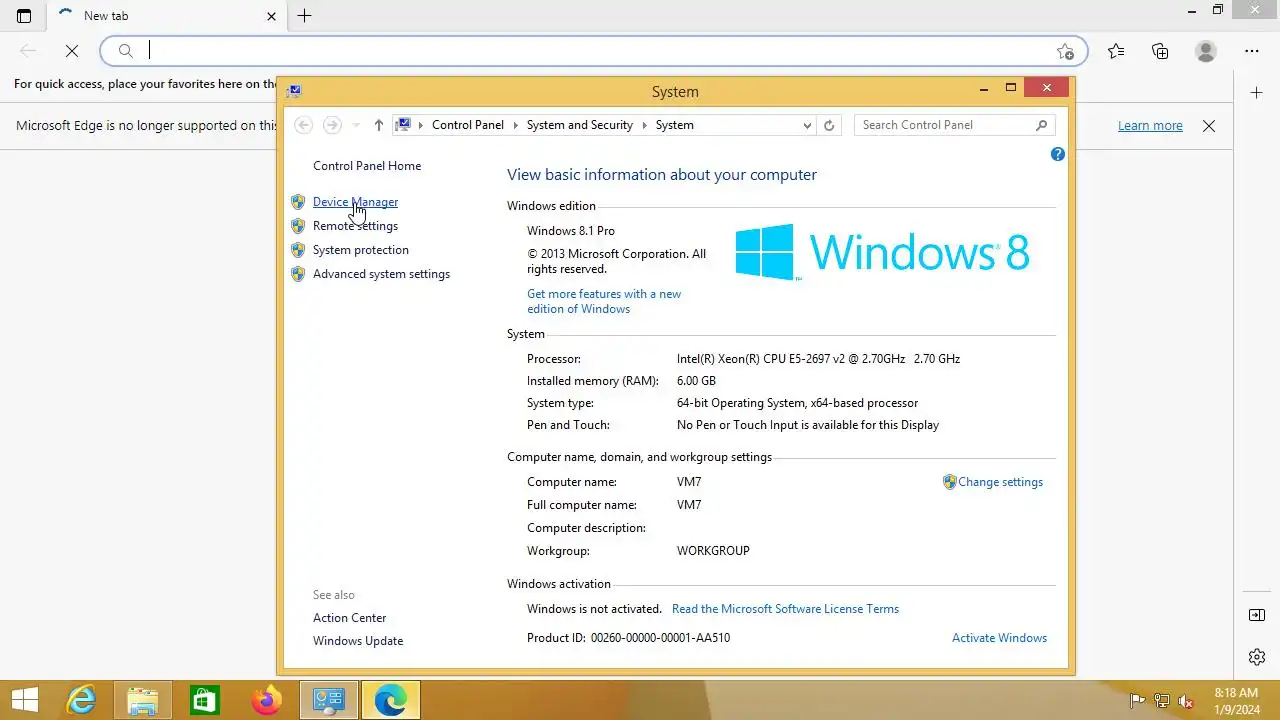Click the Search Control Panel field
The height and width of the screenshot is (720, 1280).
(943, 125)
